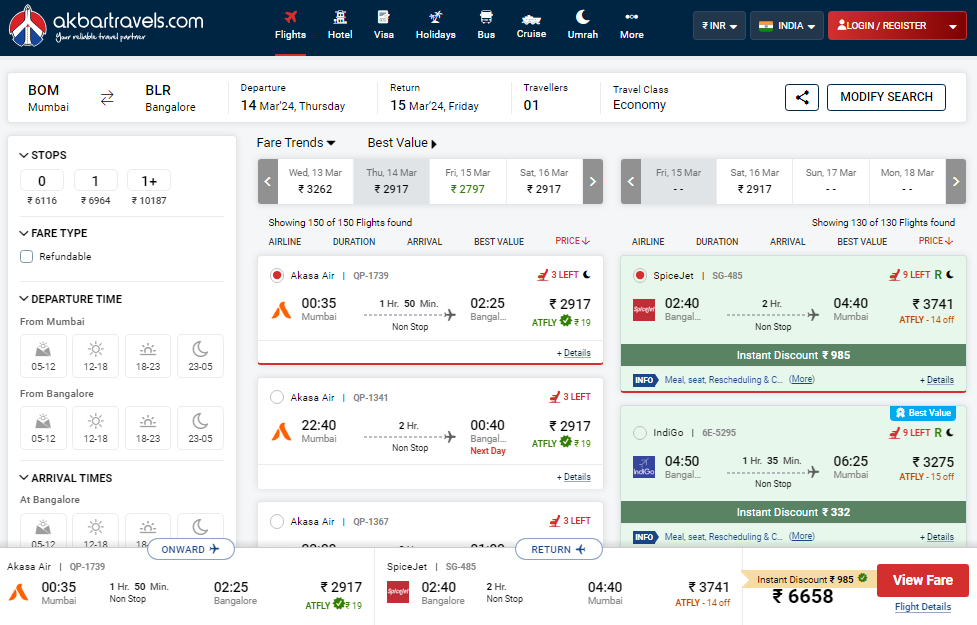Select 23-05 departure from Mumbai
The width and height of the screenshot is (977, 625).
[x=200, y=356]
